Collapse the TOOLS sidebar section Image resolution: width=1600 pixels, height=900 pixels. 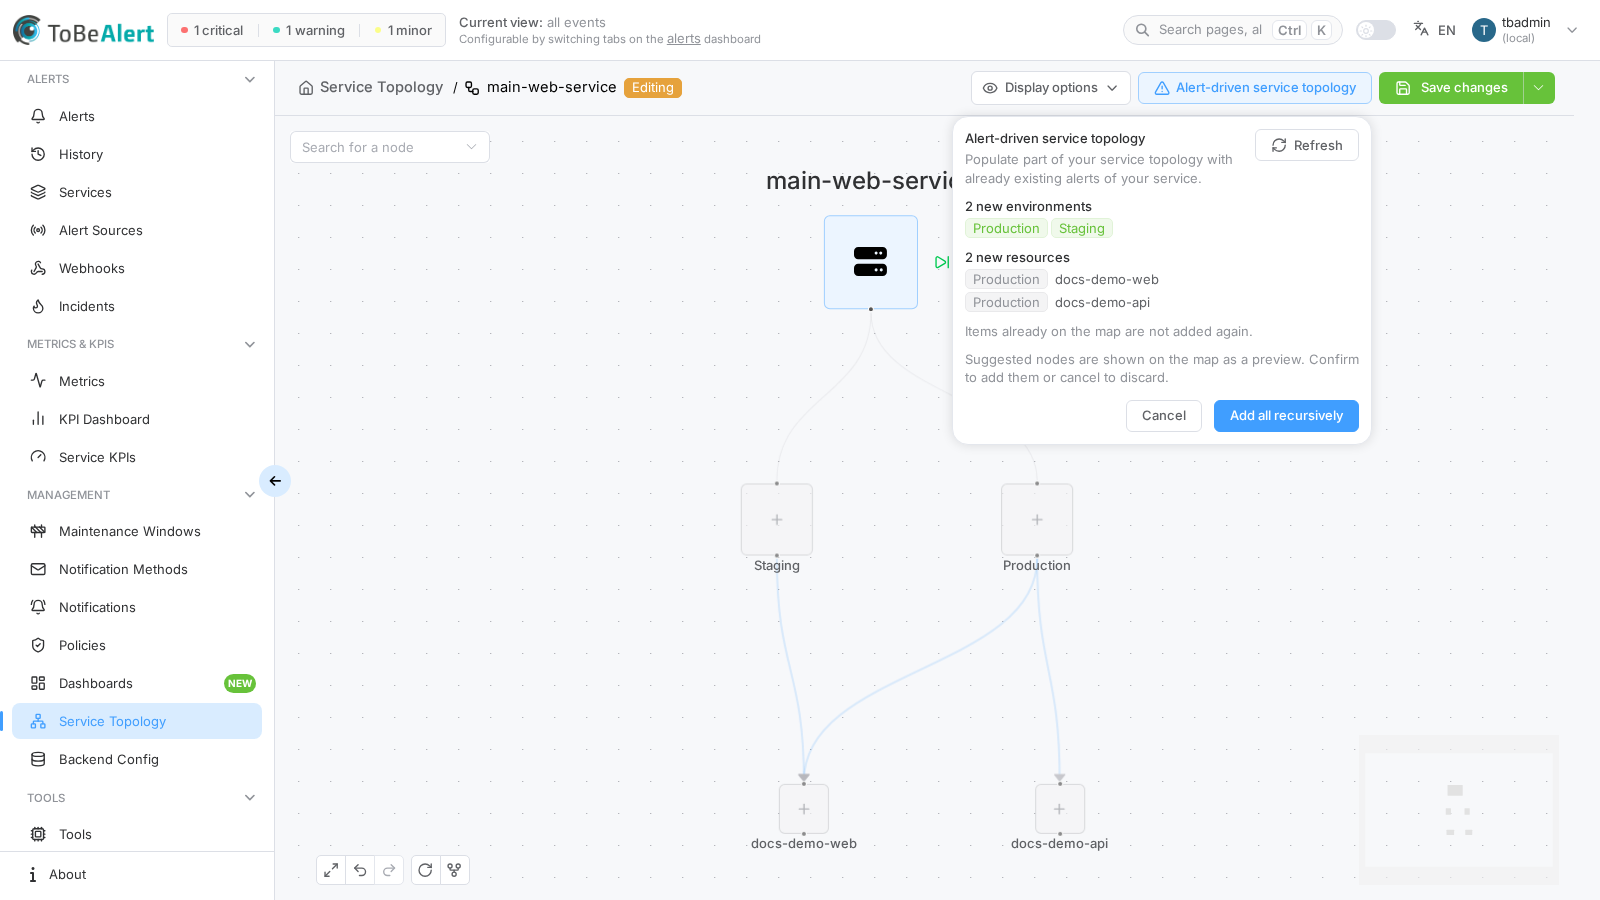250,798
